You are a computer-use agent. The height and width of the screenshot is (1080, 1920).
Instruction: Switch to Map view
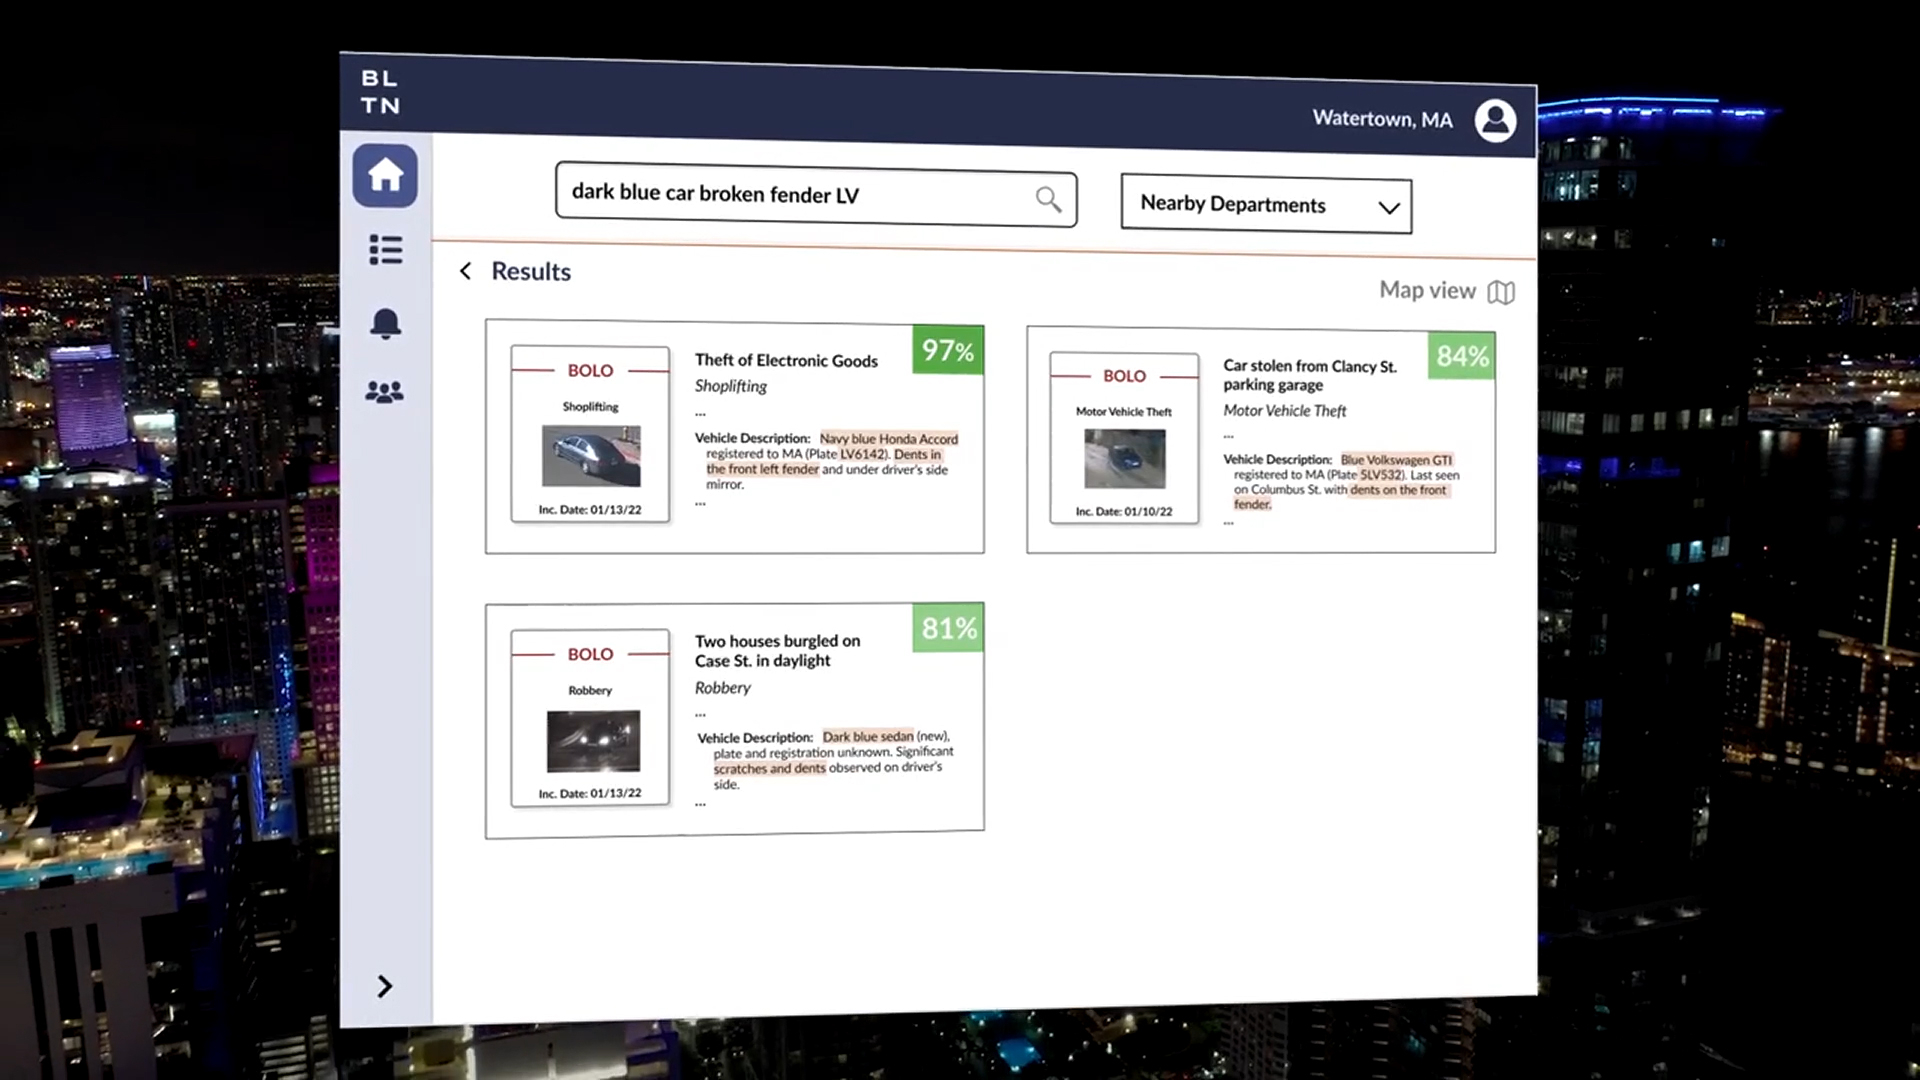[1427, 290]
